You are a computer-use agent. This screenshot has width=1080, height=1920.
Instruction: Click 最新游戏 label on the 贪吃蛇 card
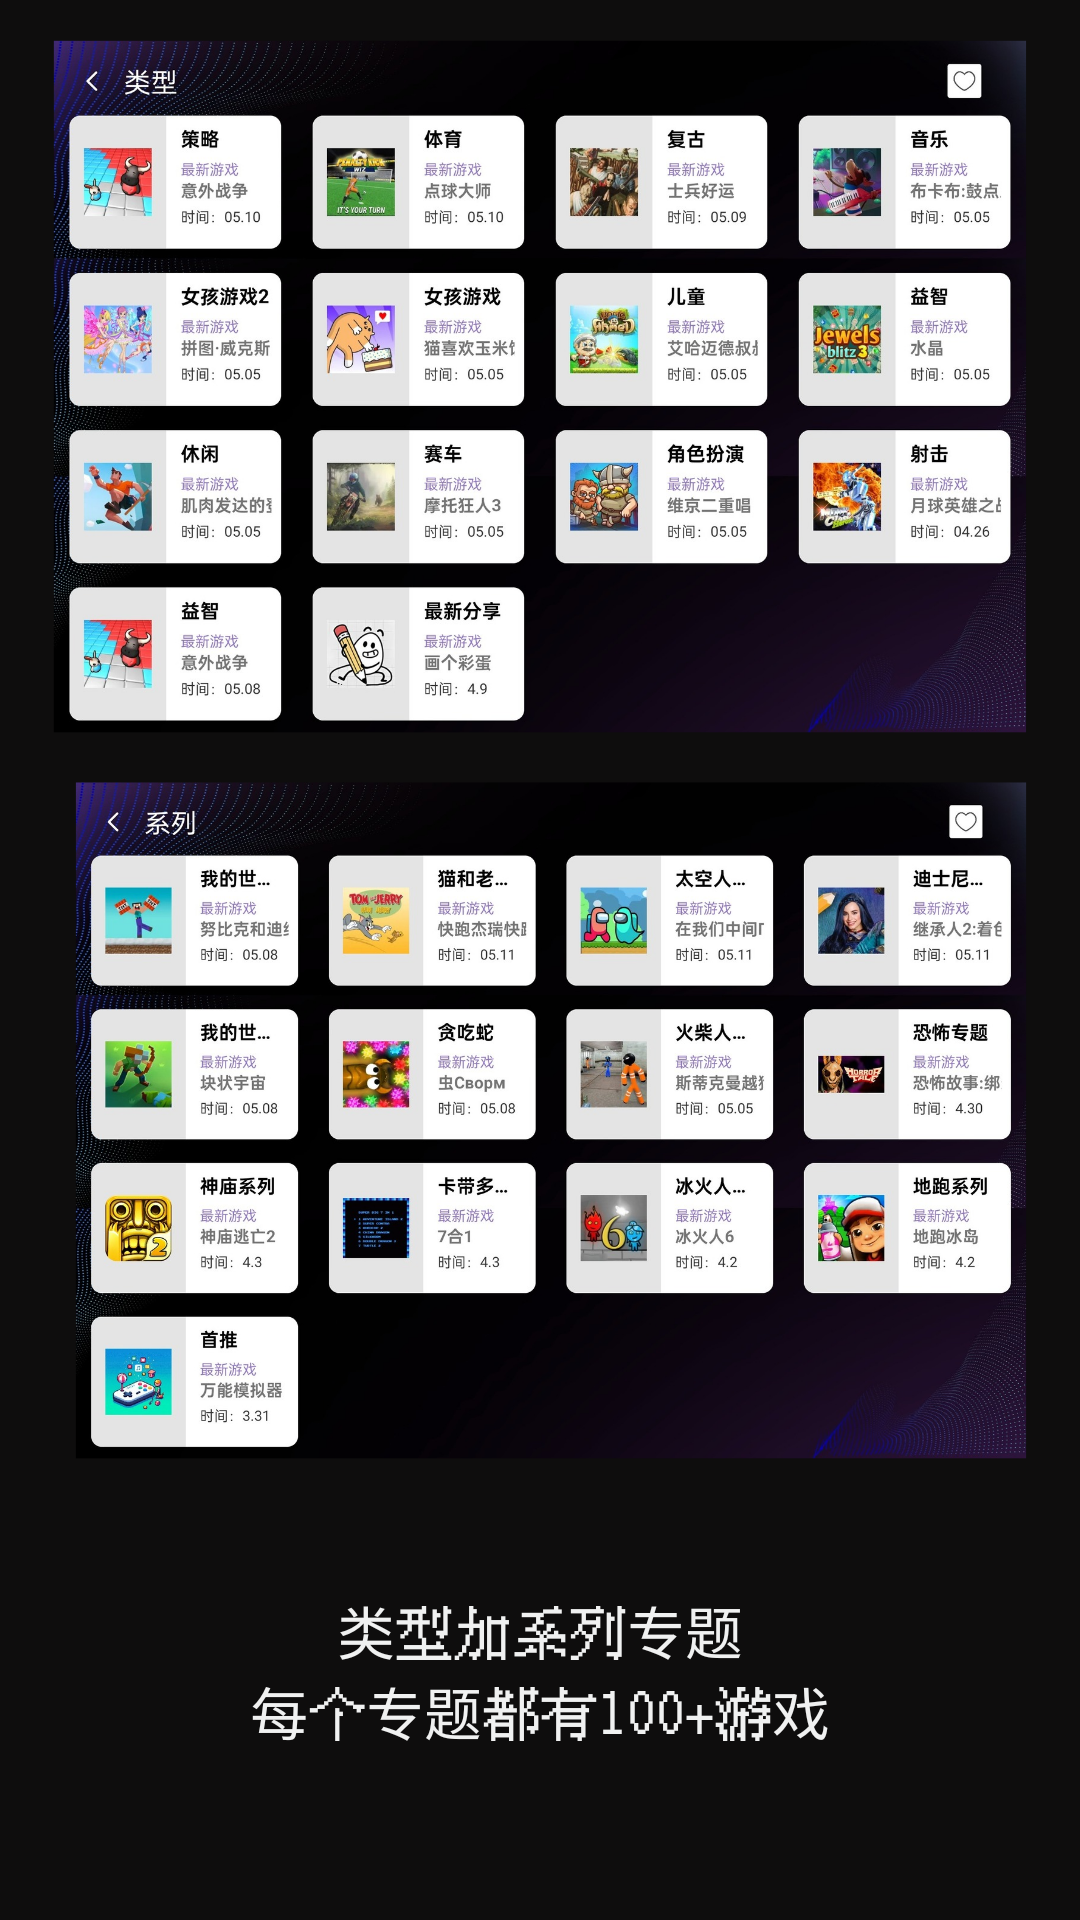click(x=466, y=1062)
